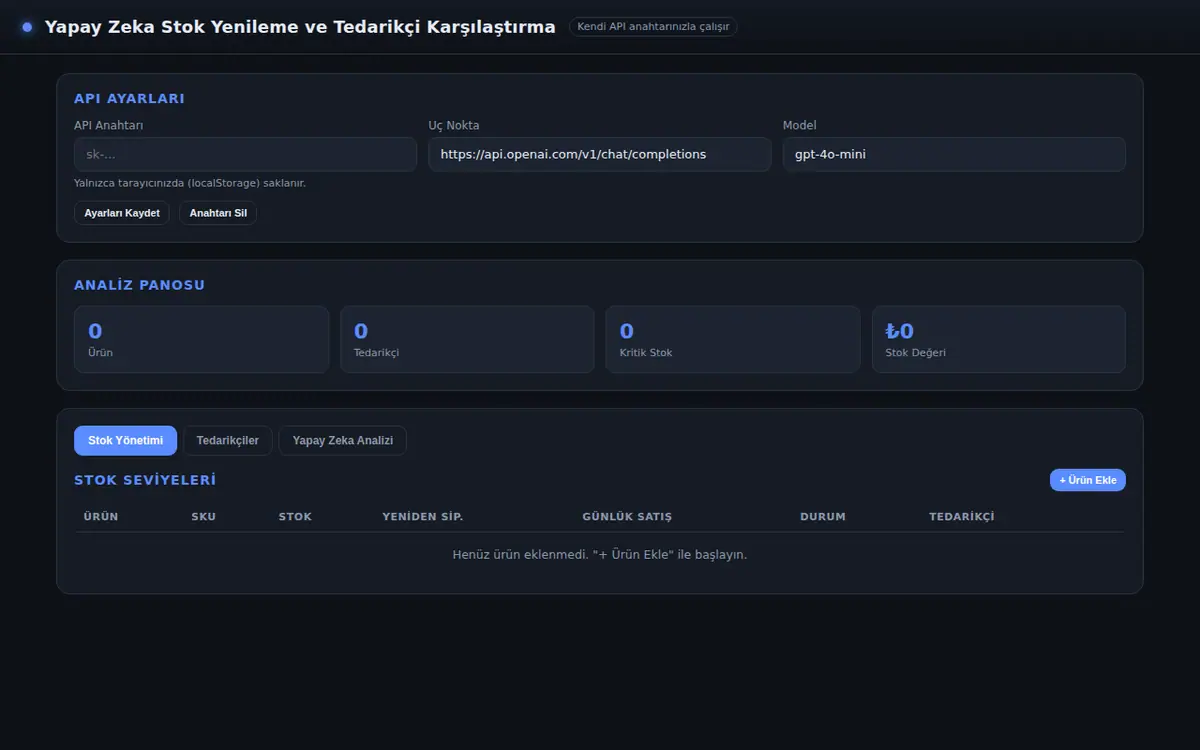Image resolution: width=1200 pixels, height=750 pixels.
Task: Save settings with Ayarları Kaydet button
Action: (122, 213)
